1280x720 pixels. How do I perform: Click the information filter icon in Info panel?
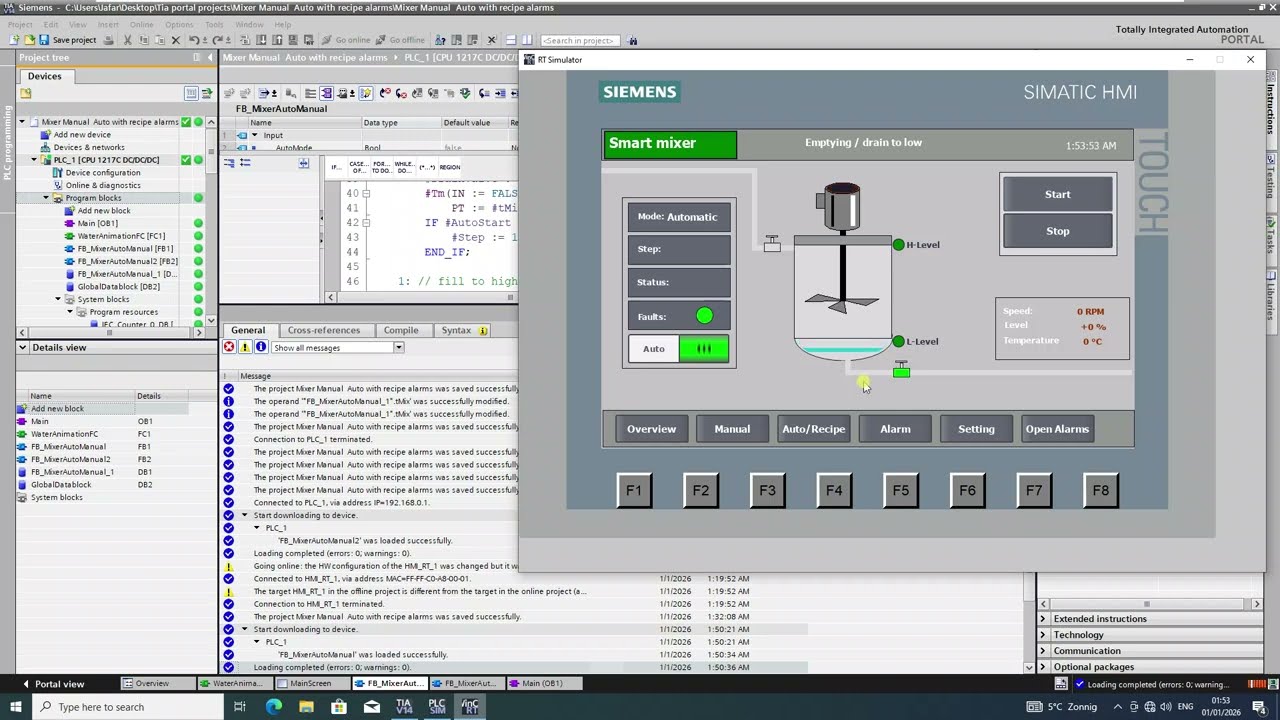pos(261,347)
